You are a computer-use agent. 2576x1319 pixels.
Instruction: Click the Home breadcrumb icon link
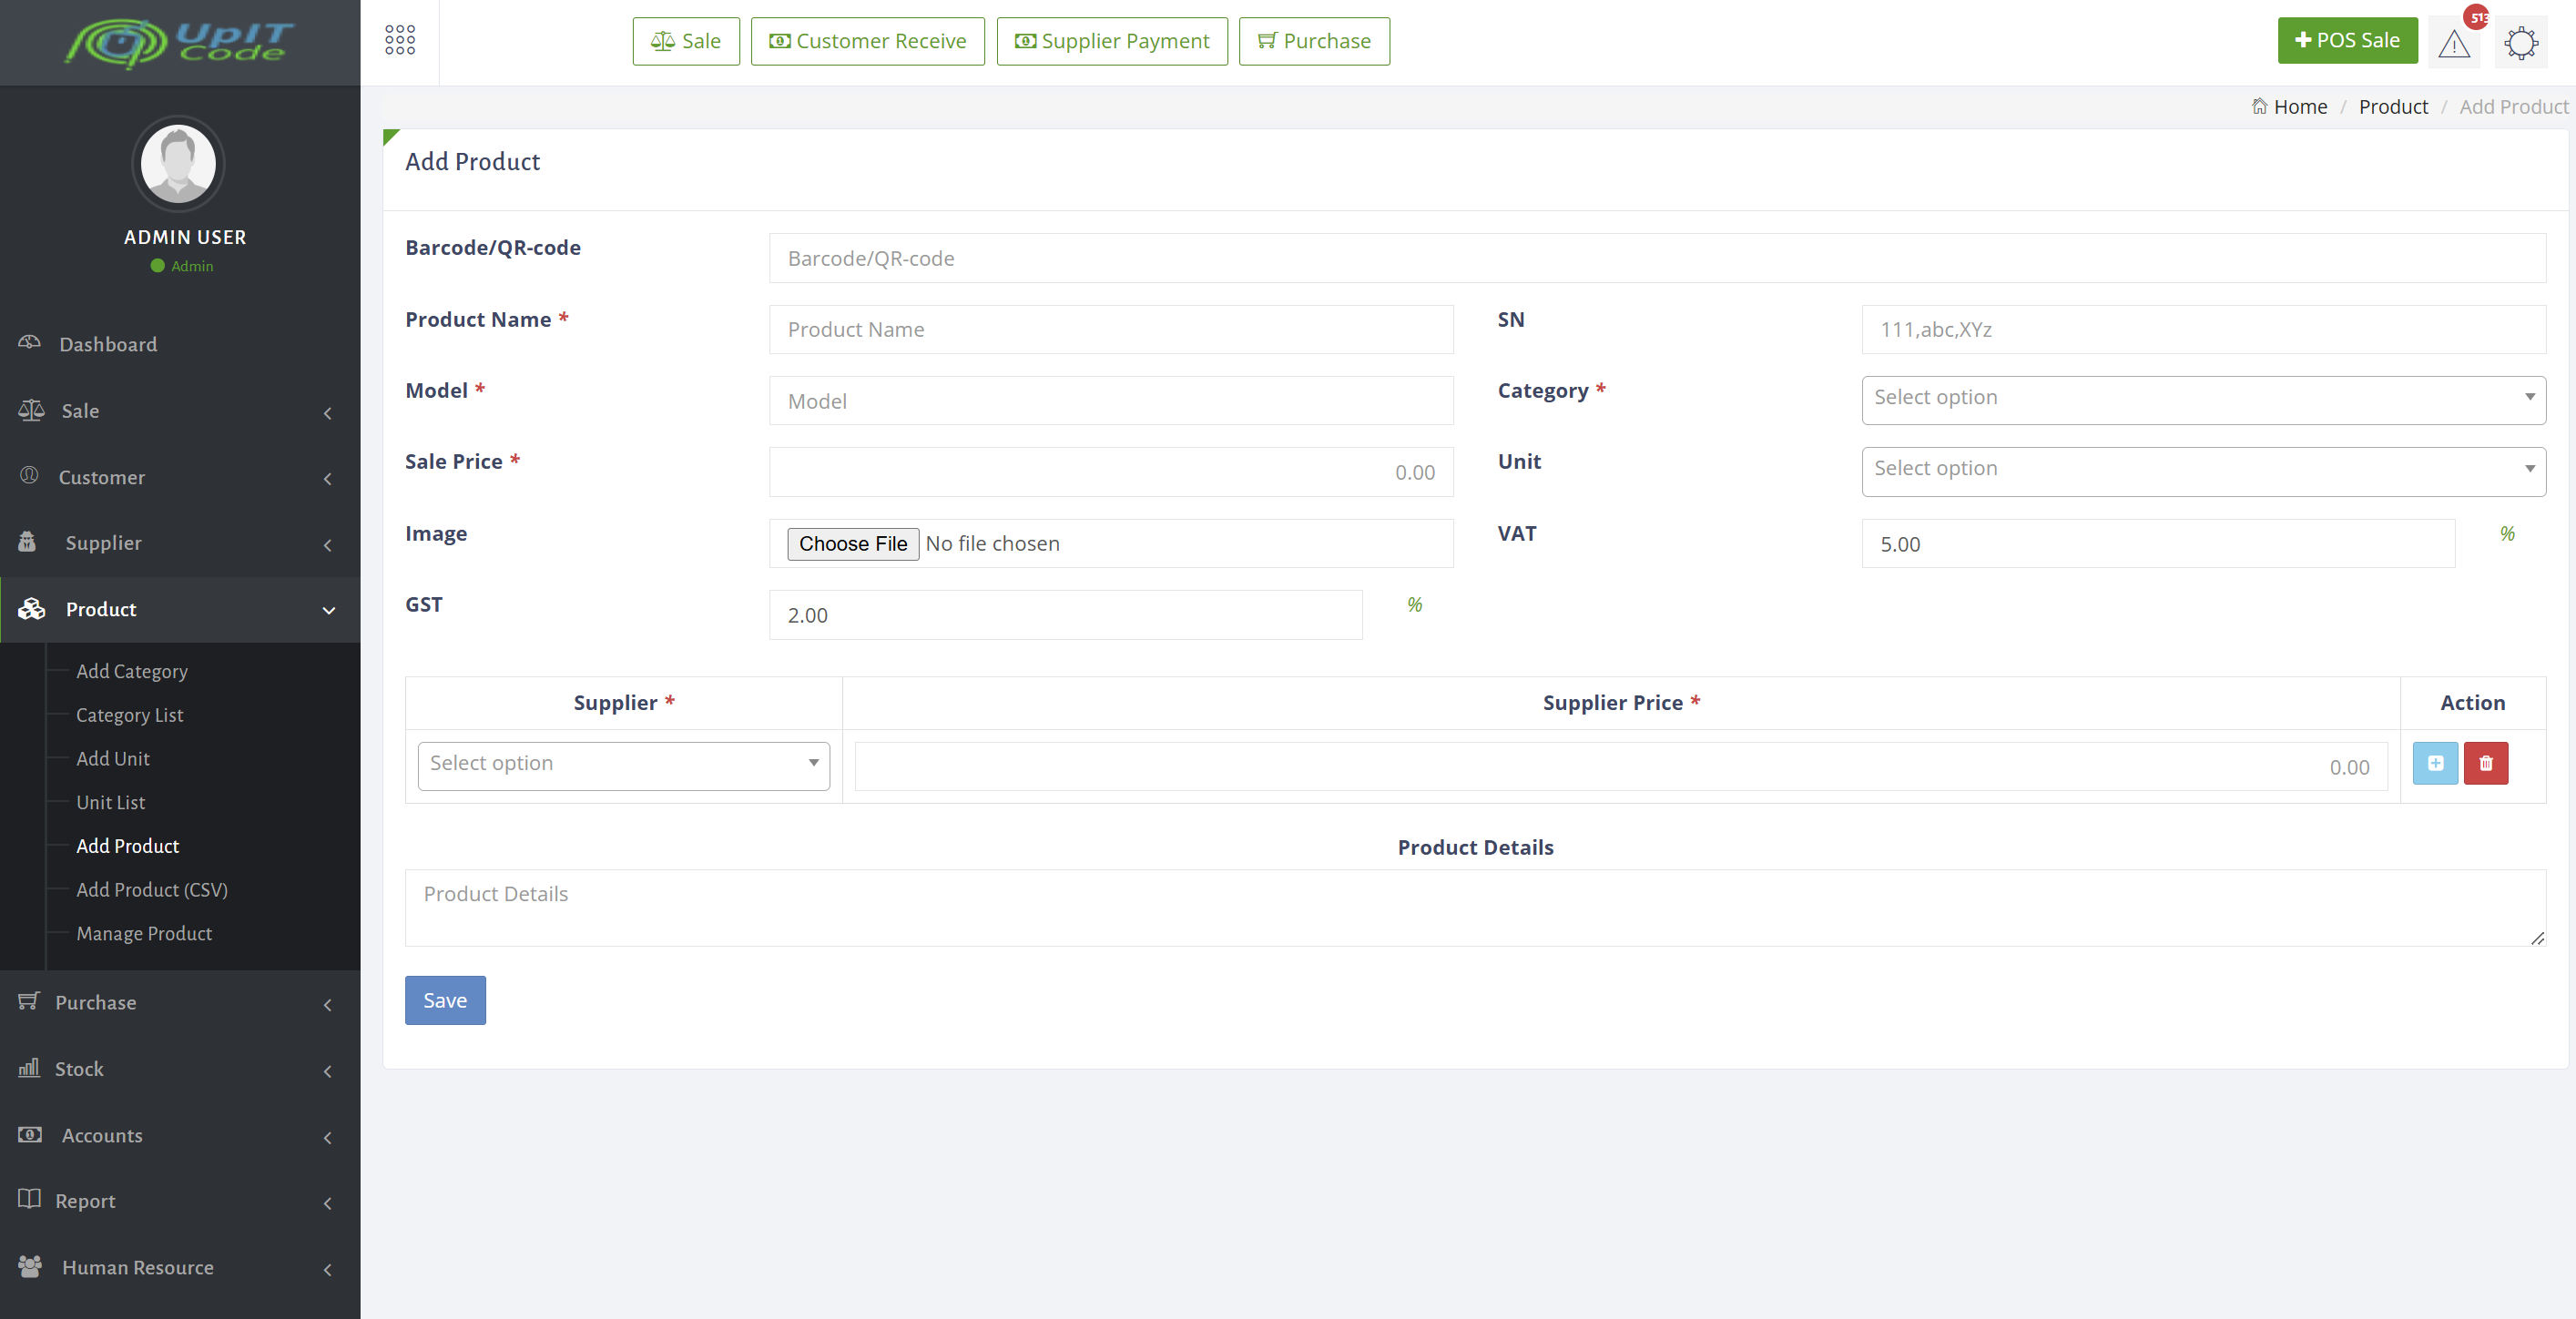point(2288,107)
